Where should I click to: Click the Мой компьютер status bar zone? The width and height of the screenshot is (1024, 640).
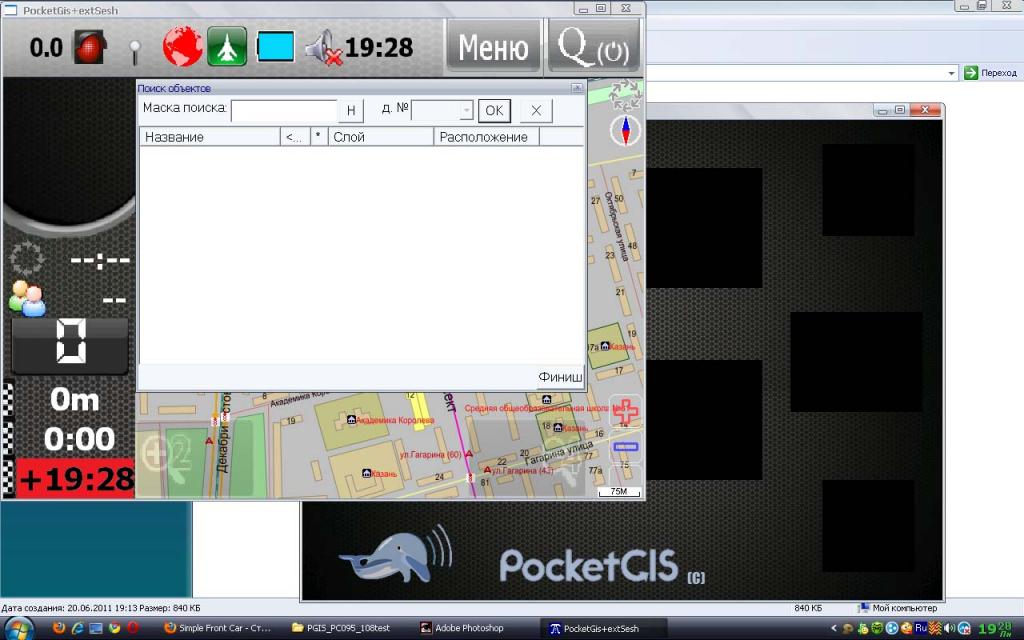(897, 608)
